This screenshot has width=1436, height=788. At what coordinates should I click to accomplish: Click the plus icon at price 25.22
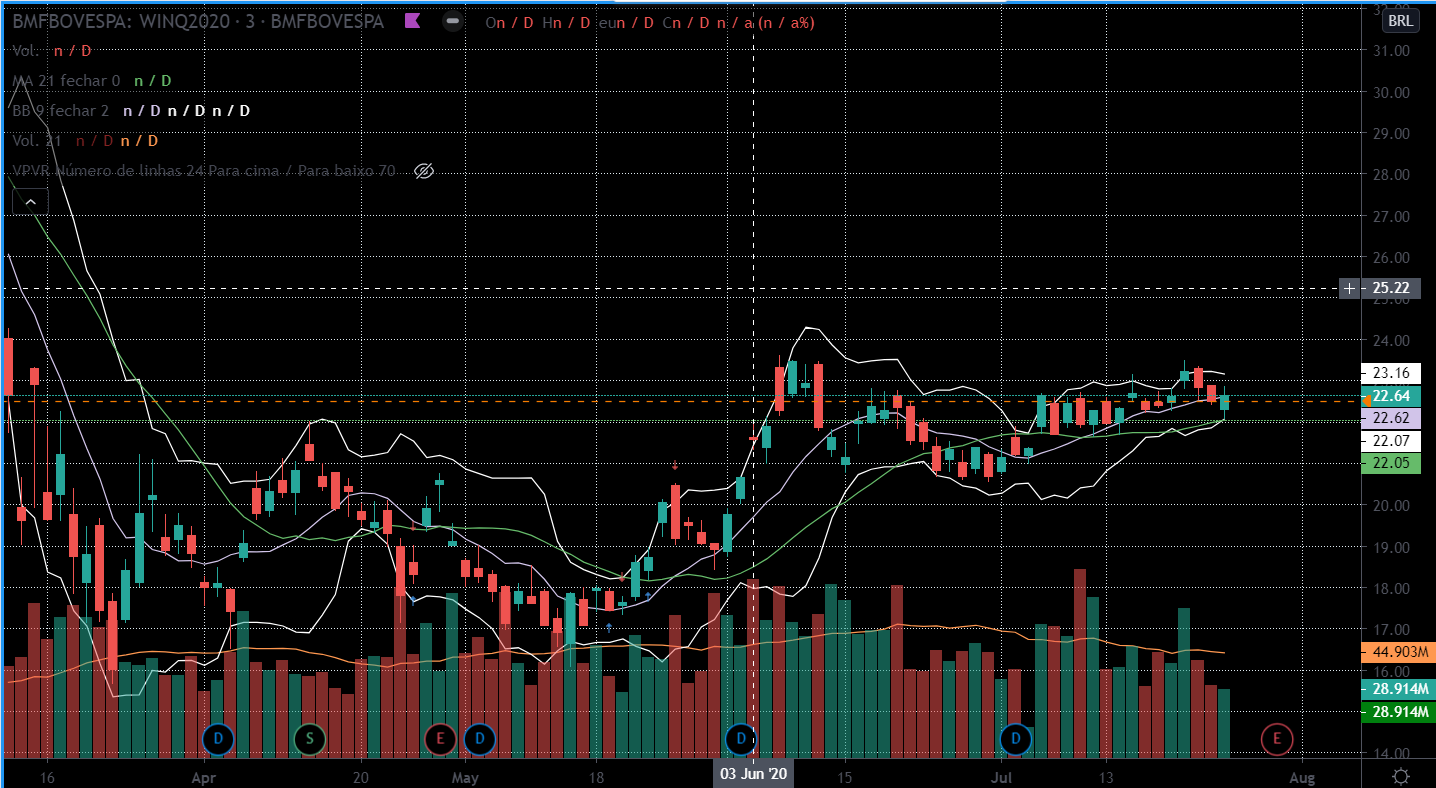(x=1350, y=288)
